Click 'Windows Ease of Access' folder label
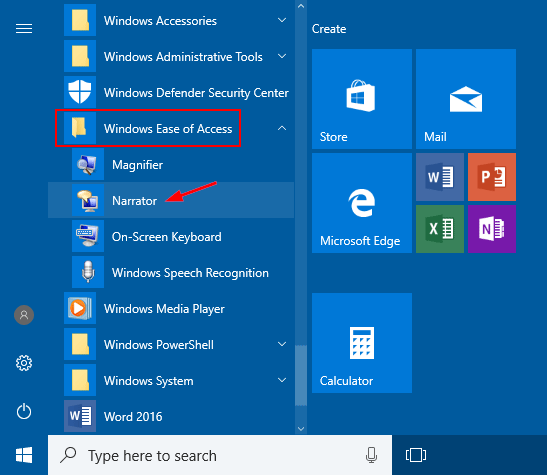547x475 pixels. pos(168,129)
